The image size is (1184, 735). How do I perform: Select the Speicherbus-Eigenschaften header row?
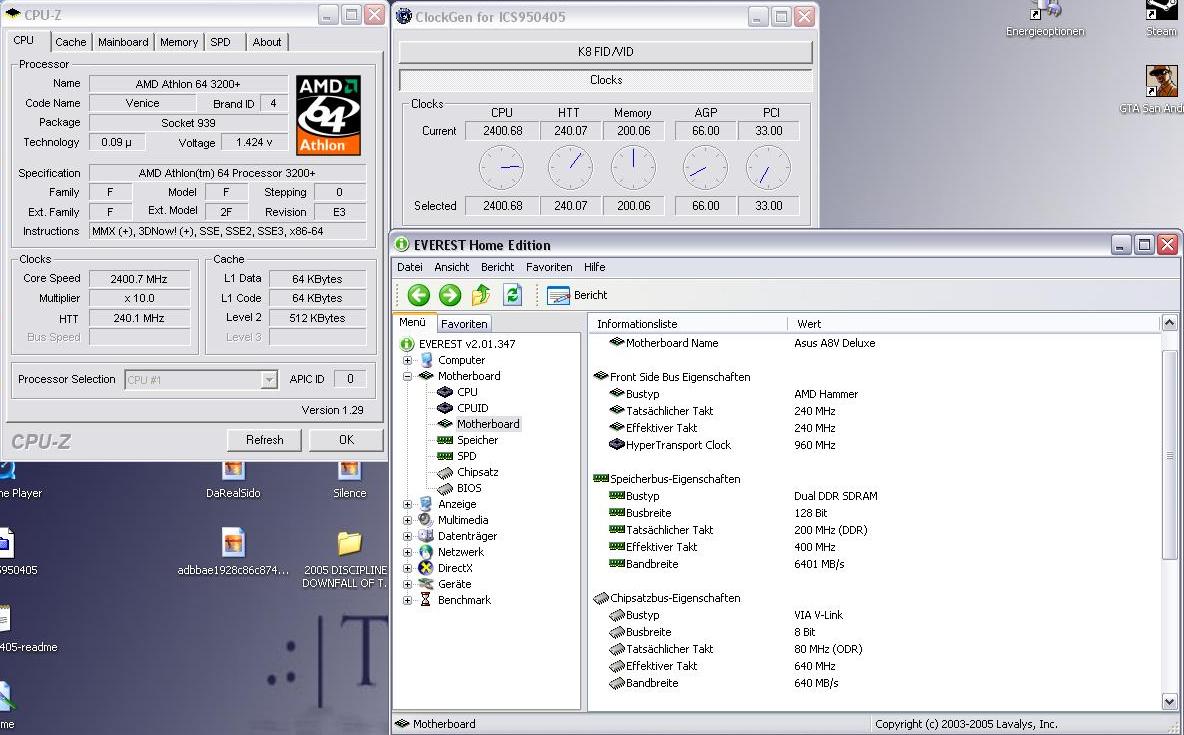[x=668, y=479]
